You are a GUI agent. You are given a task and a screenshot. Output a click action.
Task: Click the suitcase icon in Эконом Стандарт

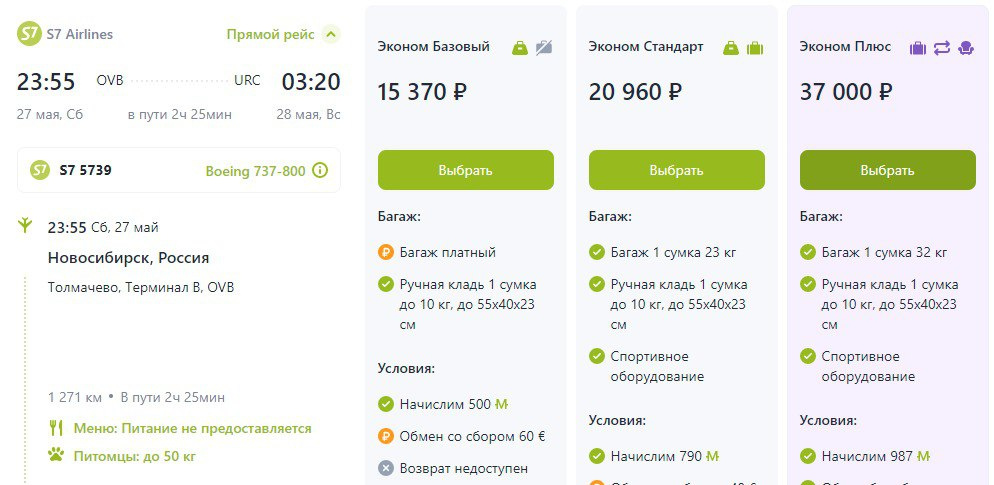tap(755, 48)
